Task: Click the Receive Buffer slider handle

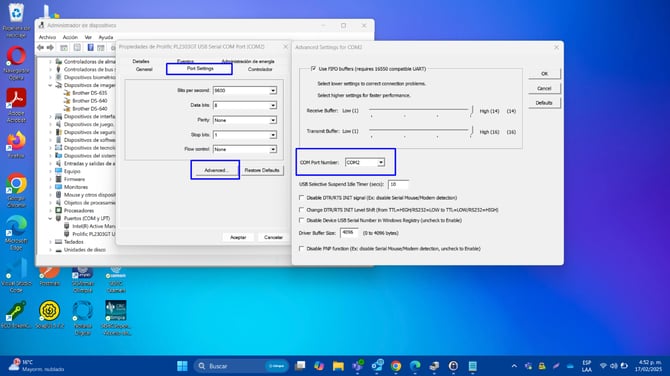Action: (x=471, y=111)
